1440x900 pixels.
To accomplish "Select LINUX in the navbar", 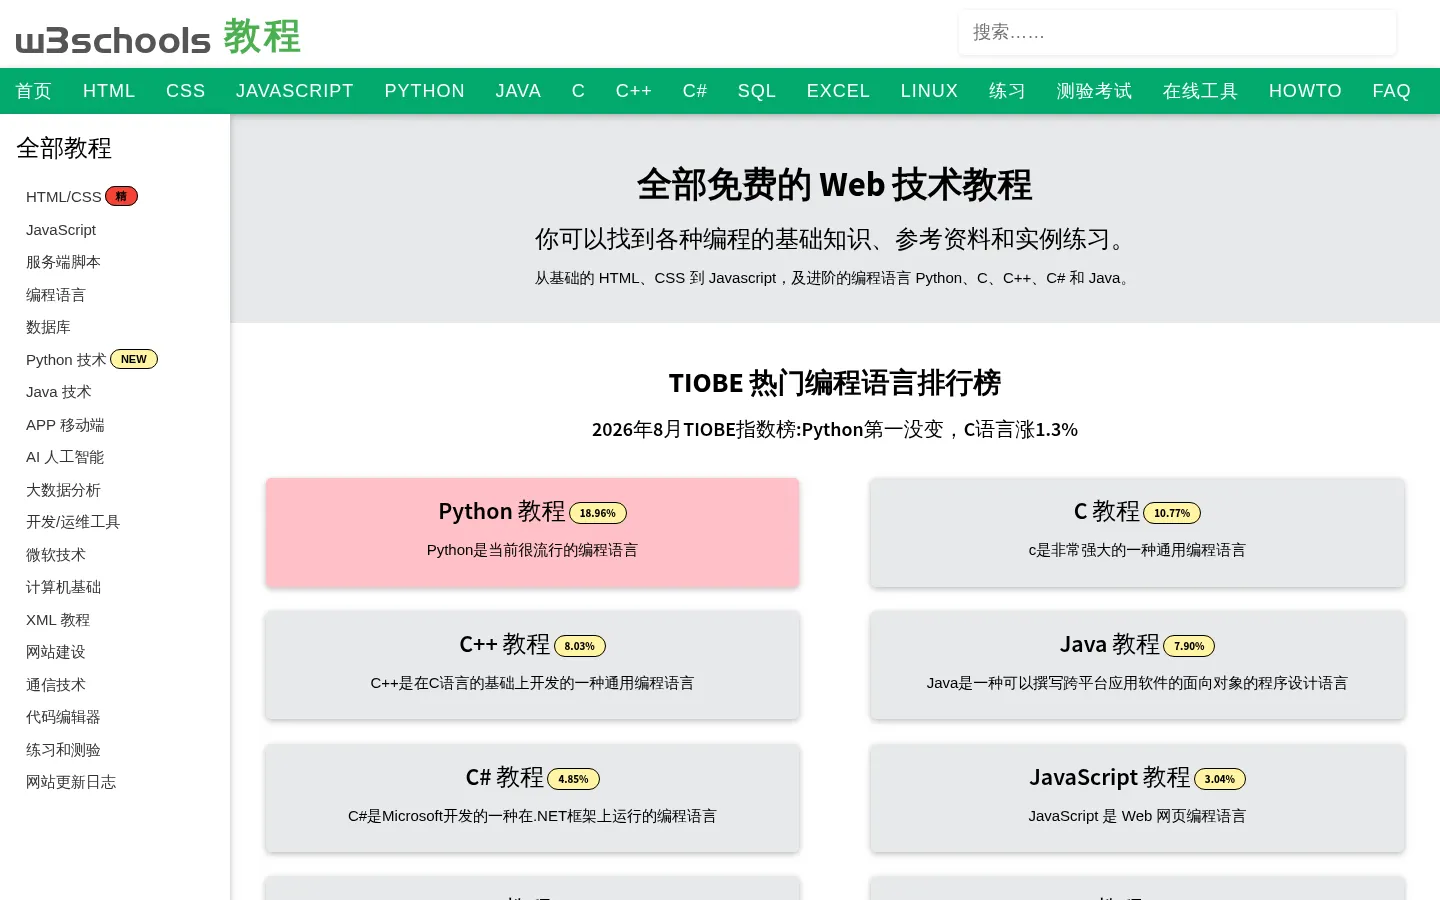I will click(x=929, y=91).
